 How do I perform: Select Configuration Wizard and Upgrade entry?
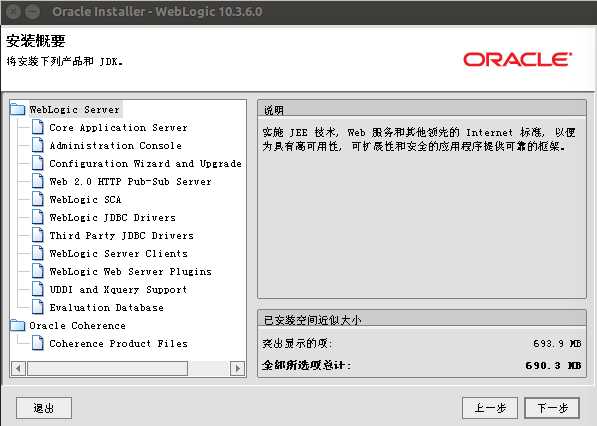click(145, 164)
